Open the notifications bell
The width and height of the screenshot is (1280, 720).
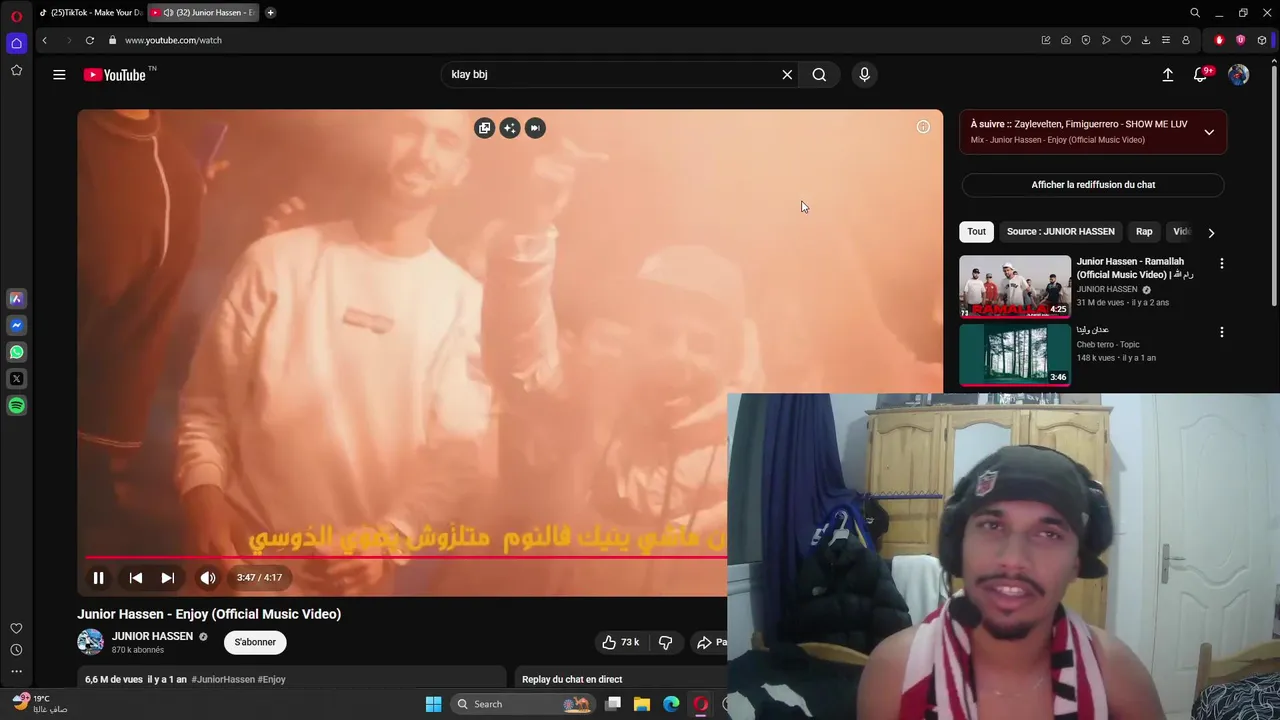coord(1201,75)
